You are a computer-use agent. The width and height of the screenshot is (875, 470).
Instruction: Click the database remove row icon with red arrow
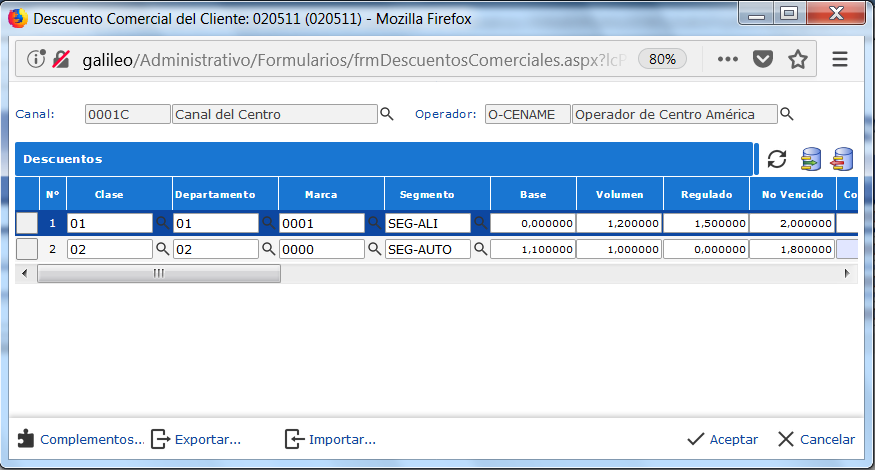pos(842,159)
